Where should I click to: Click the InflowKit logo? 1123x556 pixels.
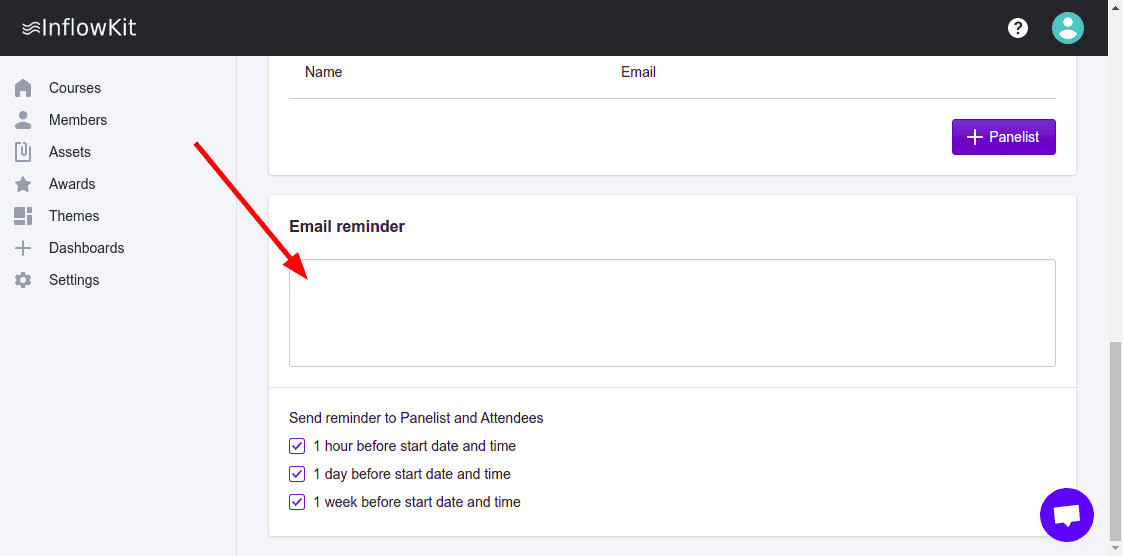(x=79, y=28)
